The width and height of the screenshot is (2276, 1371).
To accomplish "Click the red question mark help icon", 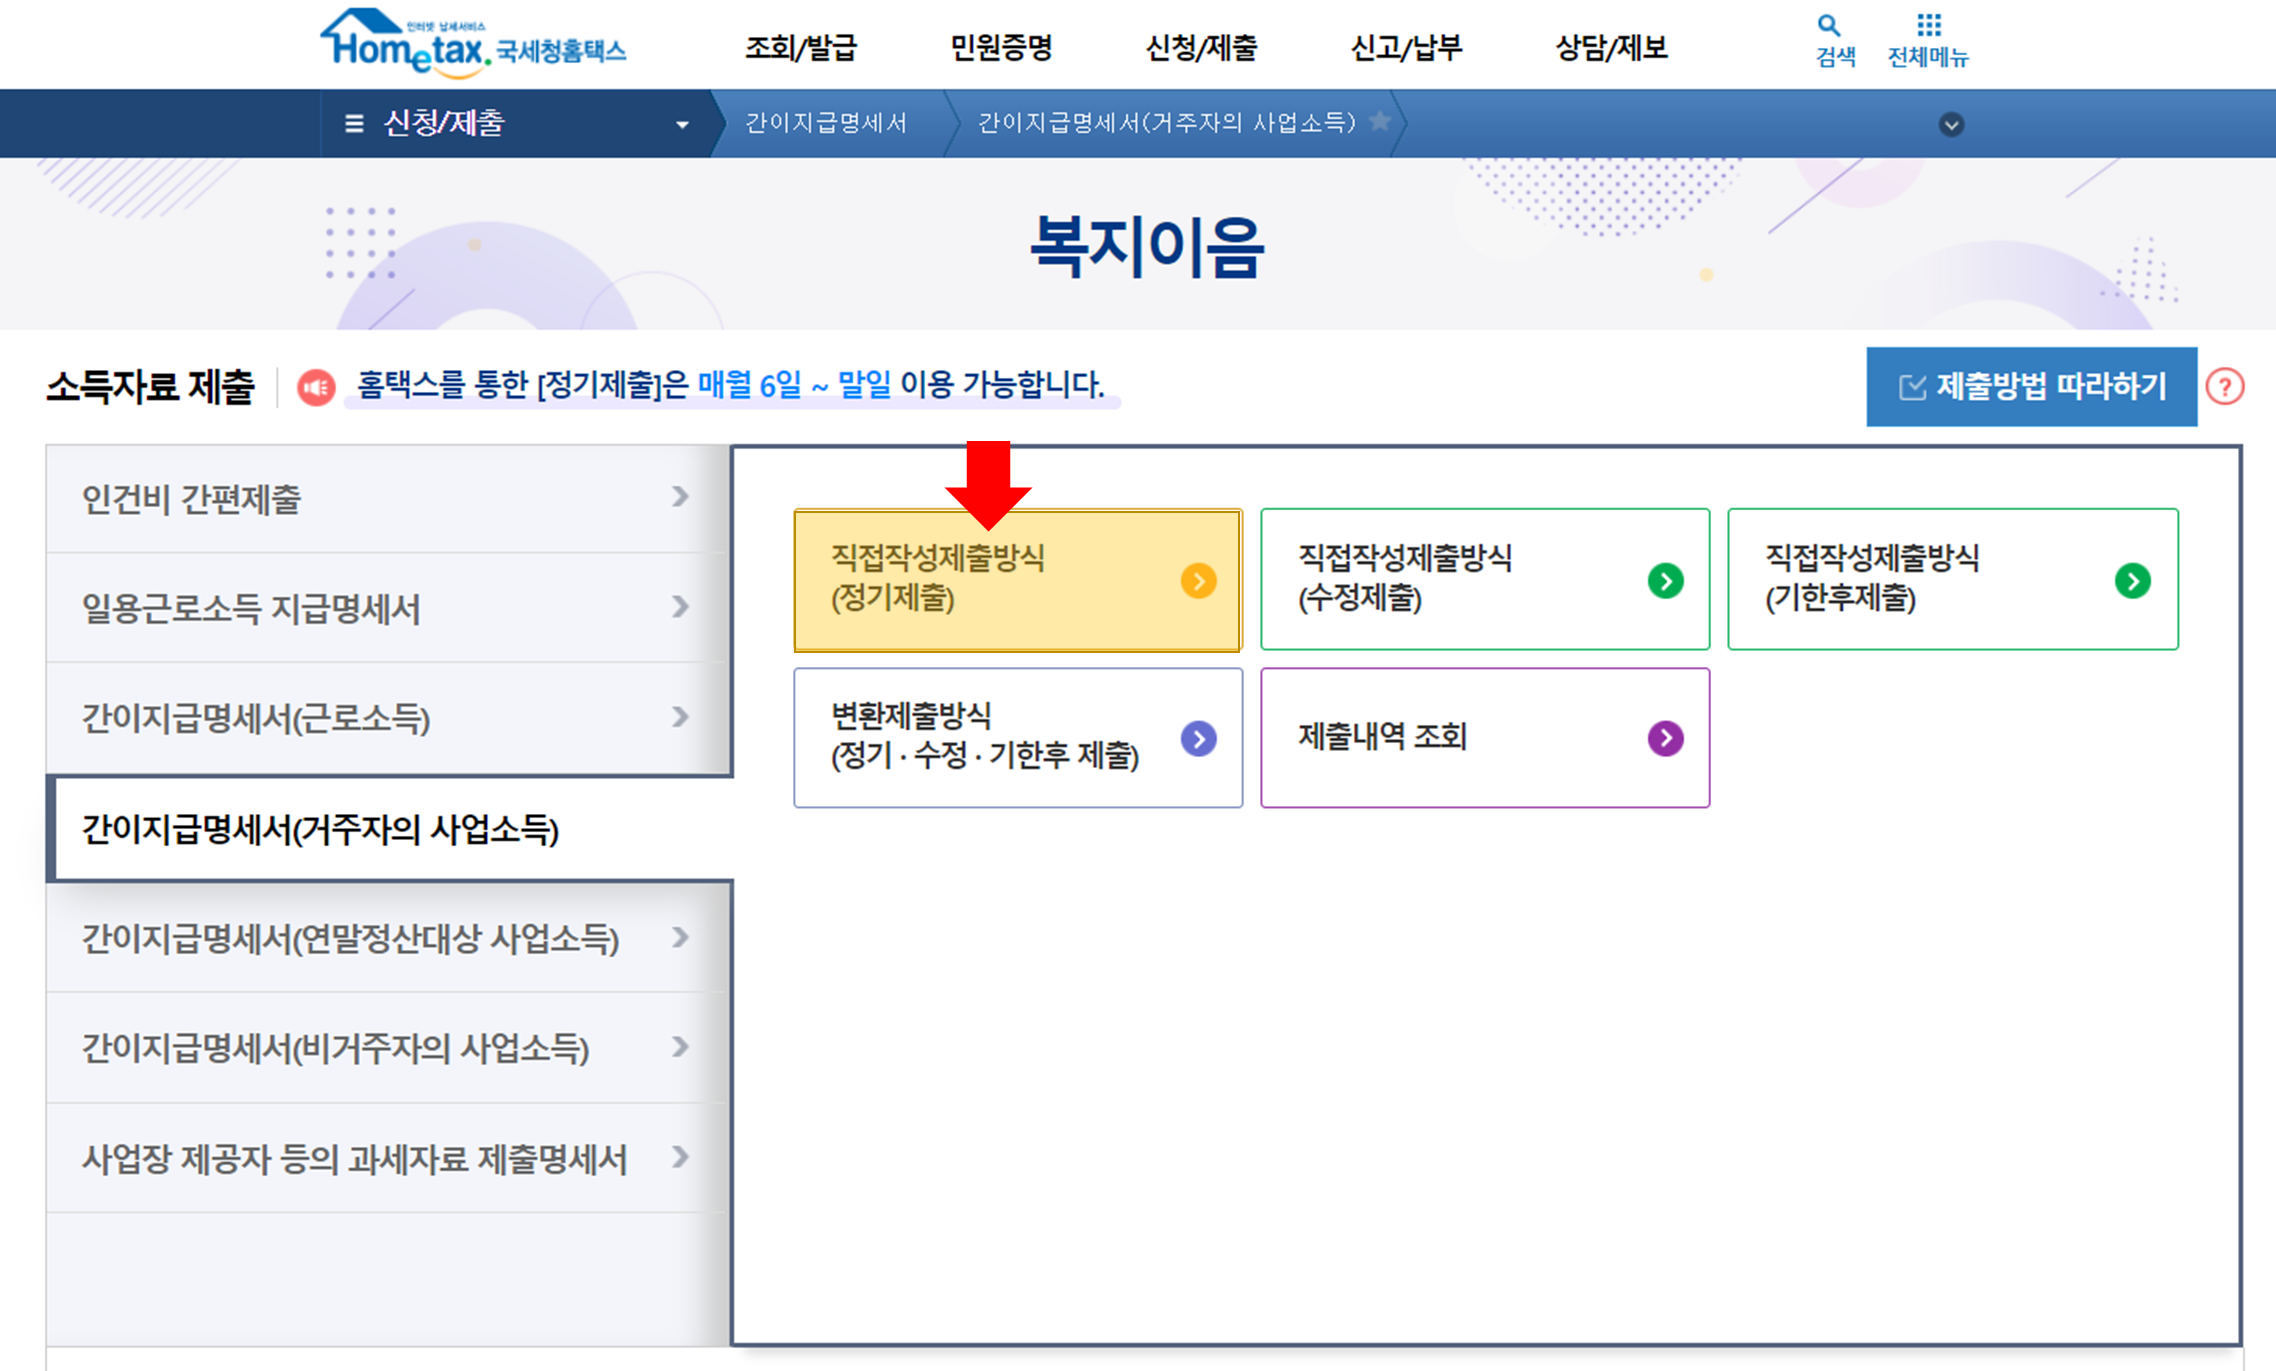I will click(x=2225, y=387).
